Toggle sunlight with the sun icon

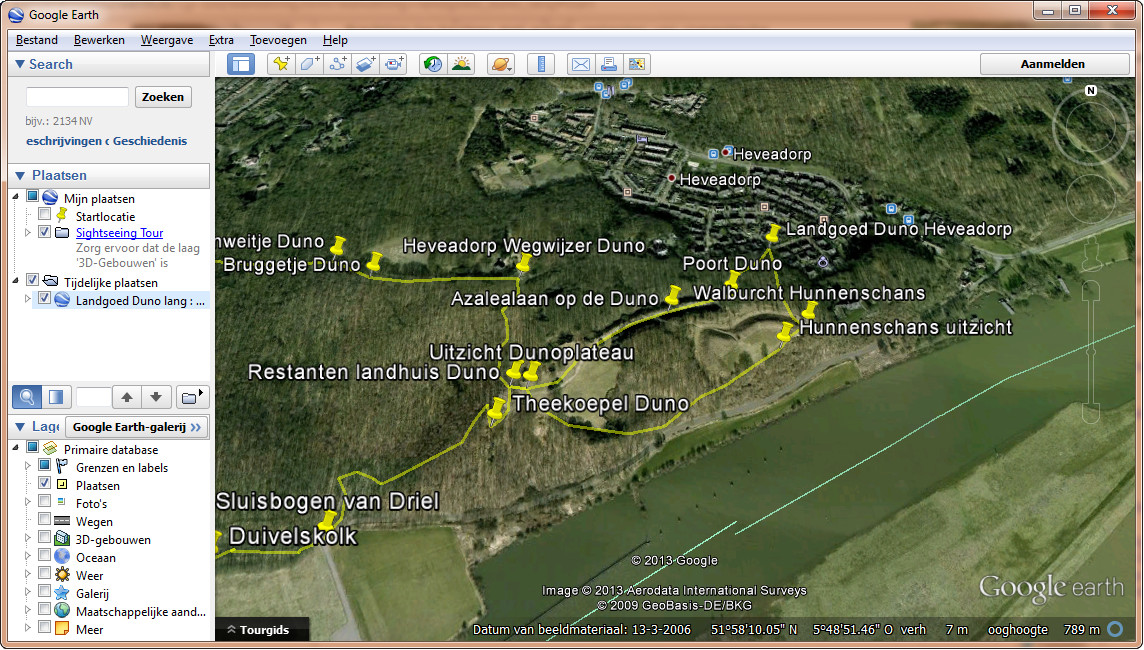[462, 63]
